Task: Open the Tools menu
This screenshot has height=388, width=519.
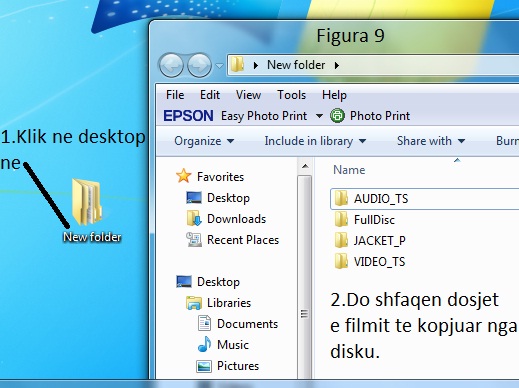Action: [291, 95]
